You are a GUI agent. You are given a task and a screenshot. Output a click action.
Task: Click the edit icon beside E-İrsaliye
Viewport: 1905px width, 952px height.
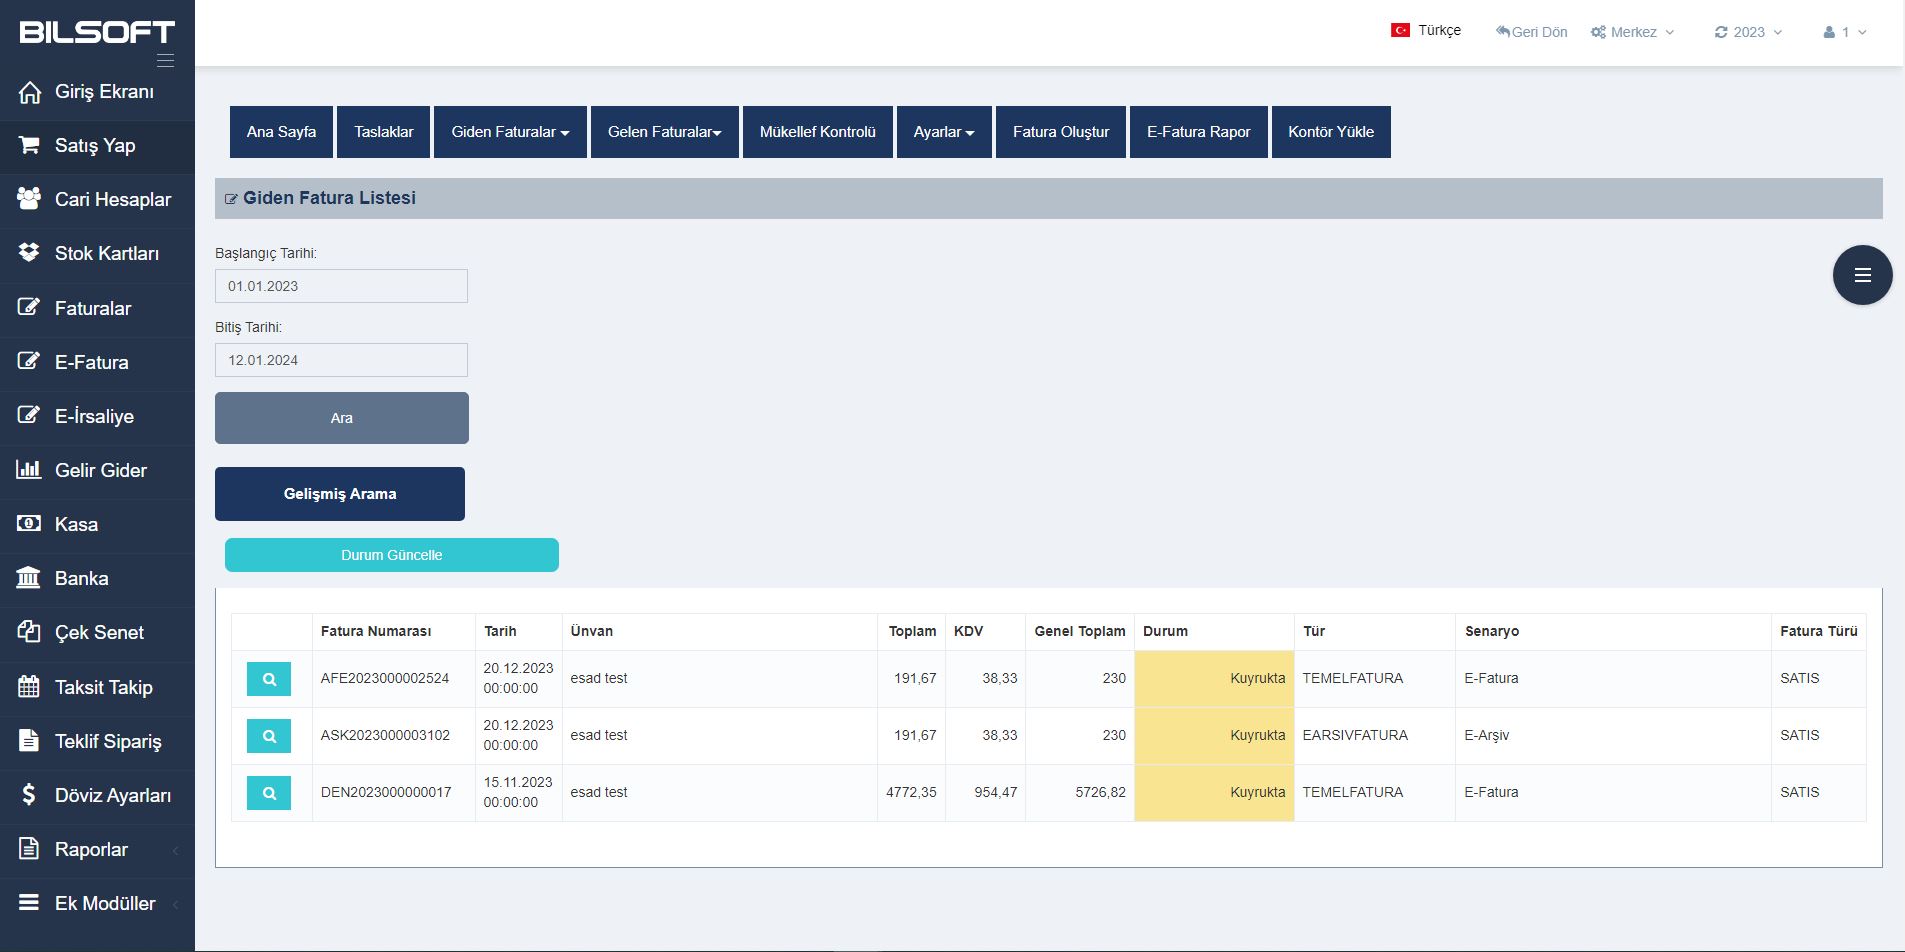[x=29, y=415]
